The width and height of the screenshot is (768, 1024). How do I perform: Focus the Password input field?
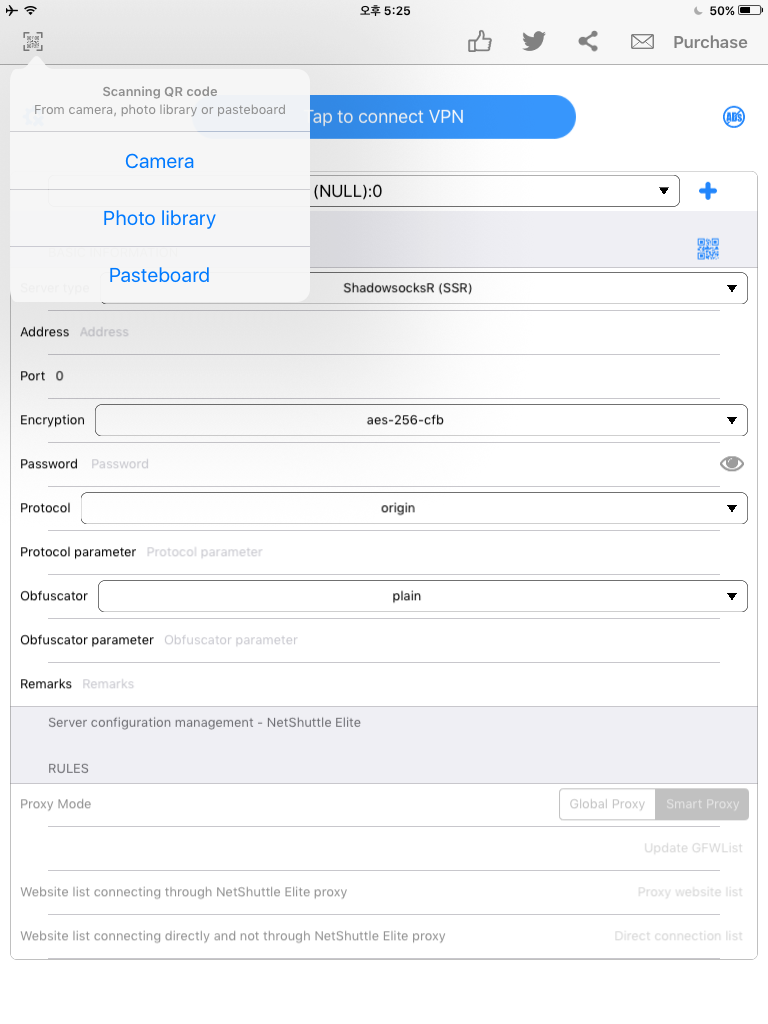tap(402, 464)
